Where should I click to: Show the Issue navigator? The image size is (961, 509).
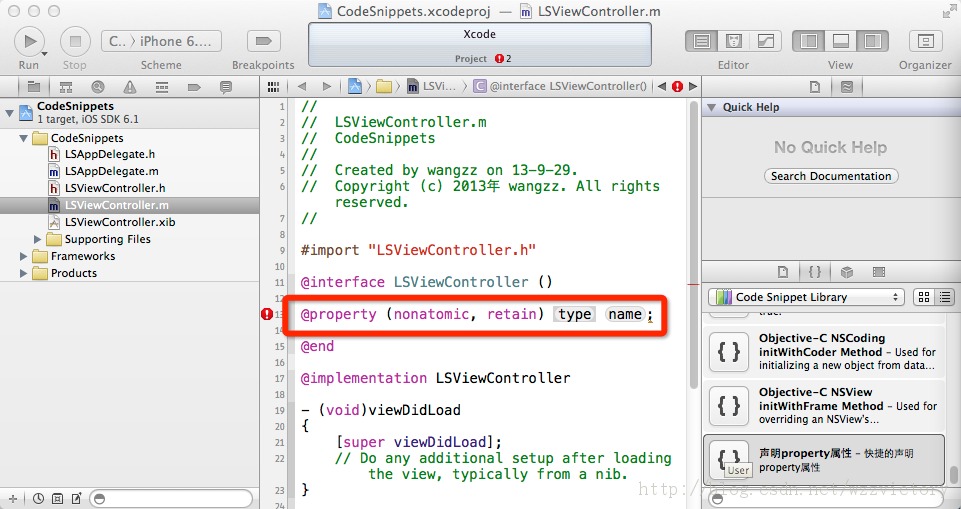(x=130, y=87)
